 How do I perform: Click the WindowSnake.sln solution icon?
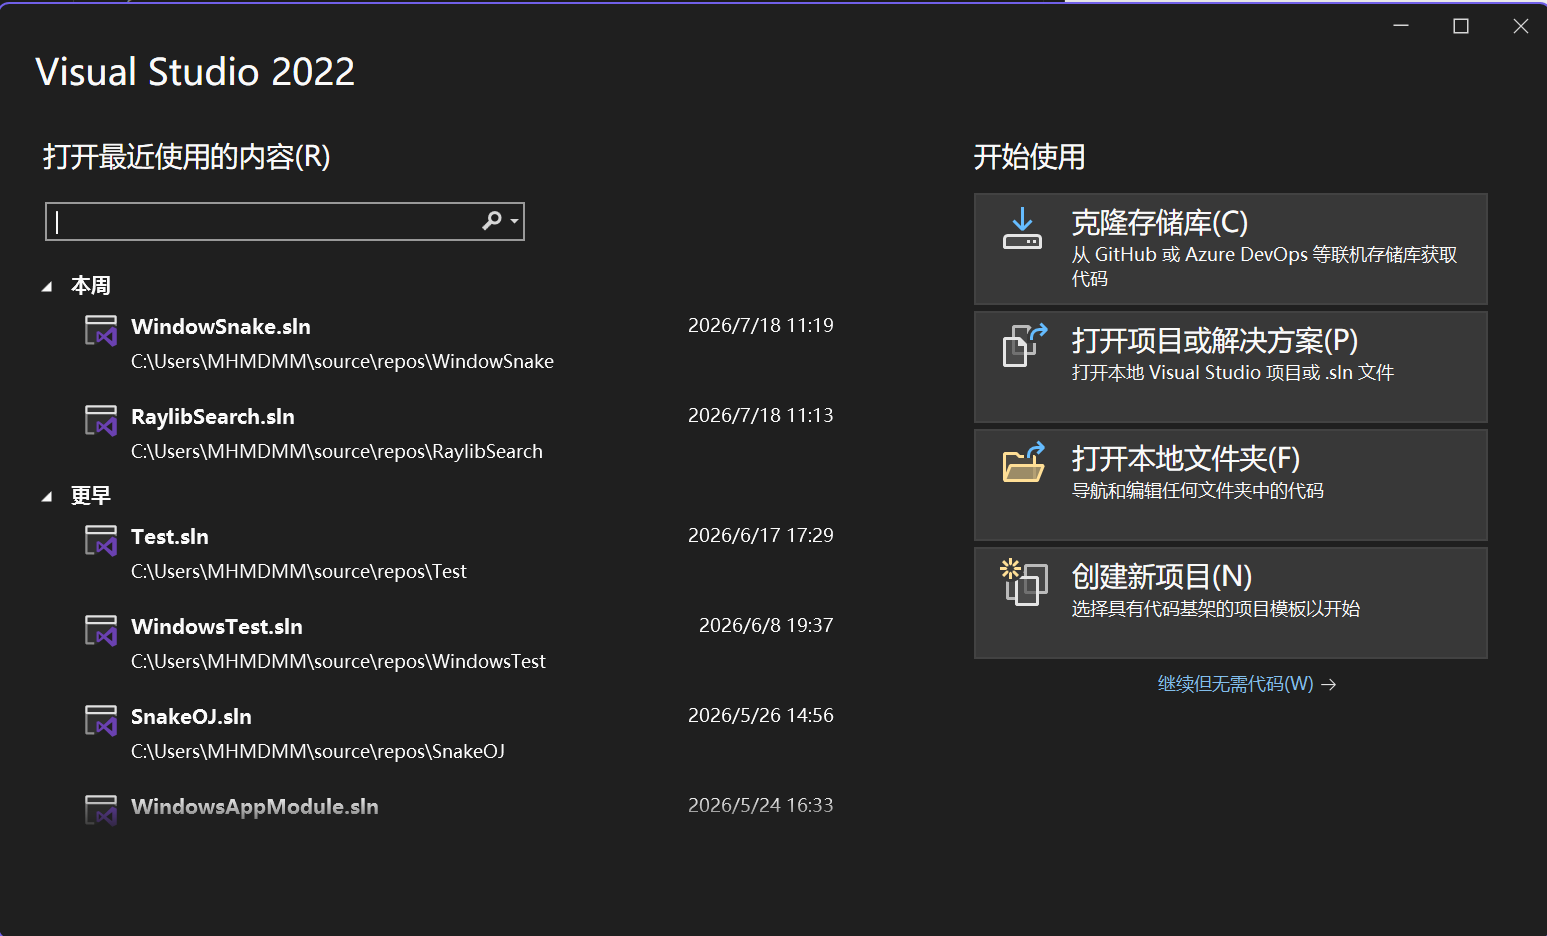click(101, 330)
